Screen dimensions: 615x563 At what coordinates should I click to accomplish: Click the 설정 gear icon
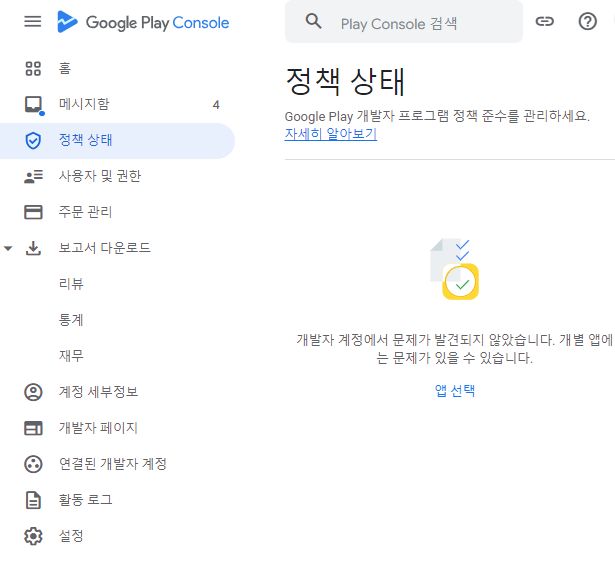(x=33, y=536)
